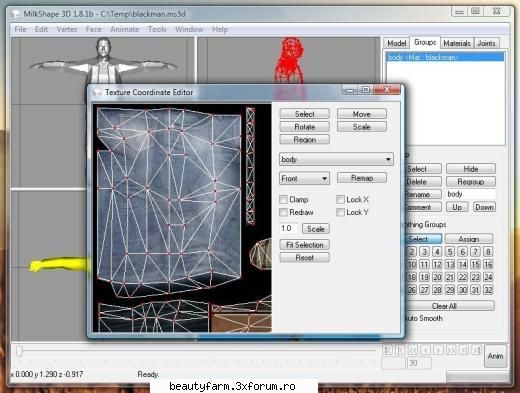Viewport: 520px width, 393px height.
Task: Click the Rotate tool button
Action: (305, 127)
